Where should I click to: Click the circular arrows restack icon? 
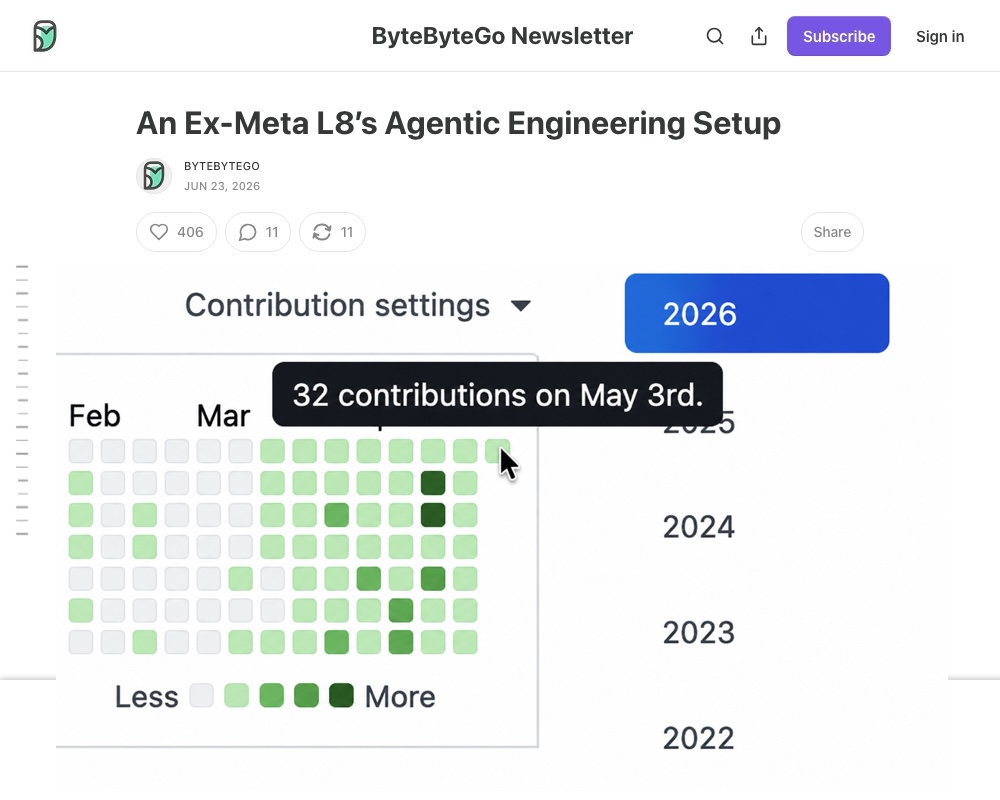[322, 232]
